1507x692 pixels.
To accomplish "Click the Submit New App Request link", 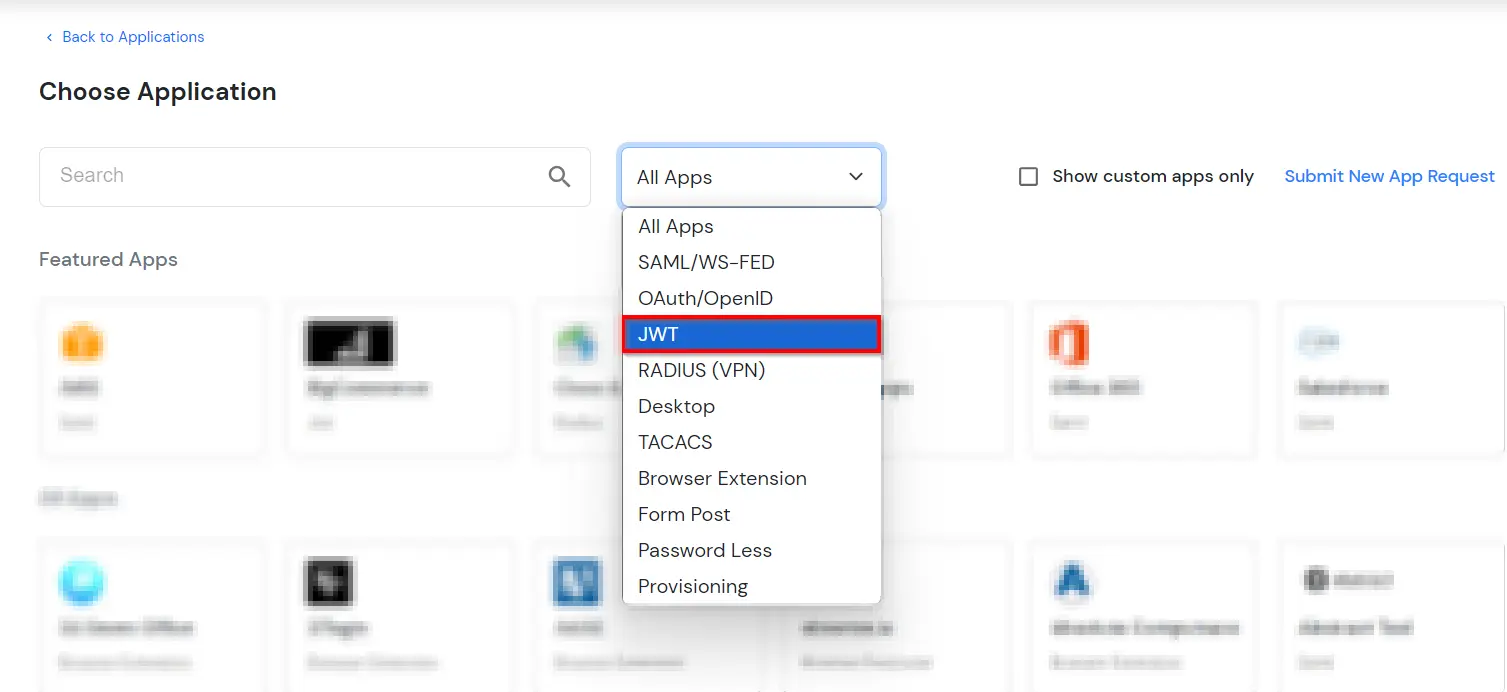I will (x=1389, y=176).
